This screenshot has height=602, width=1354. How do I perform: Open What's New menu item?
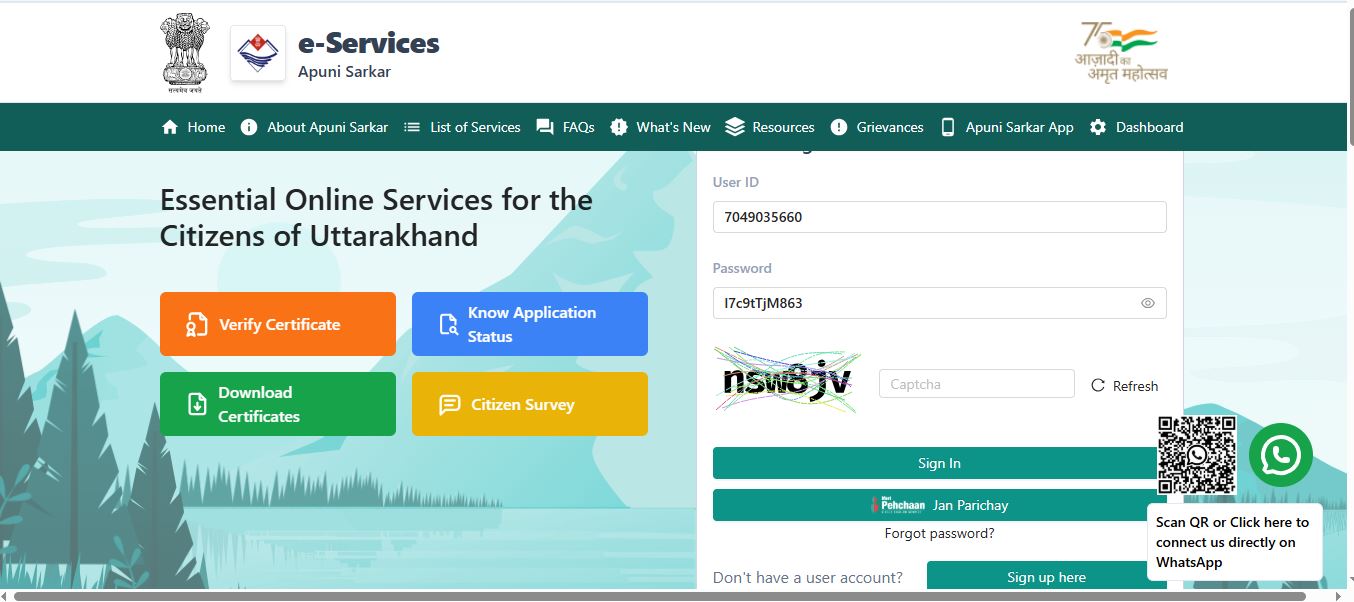pyautogui.click(x=660, y=127)
